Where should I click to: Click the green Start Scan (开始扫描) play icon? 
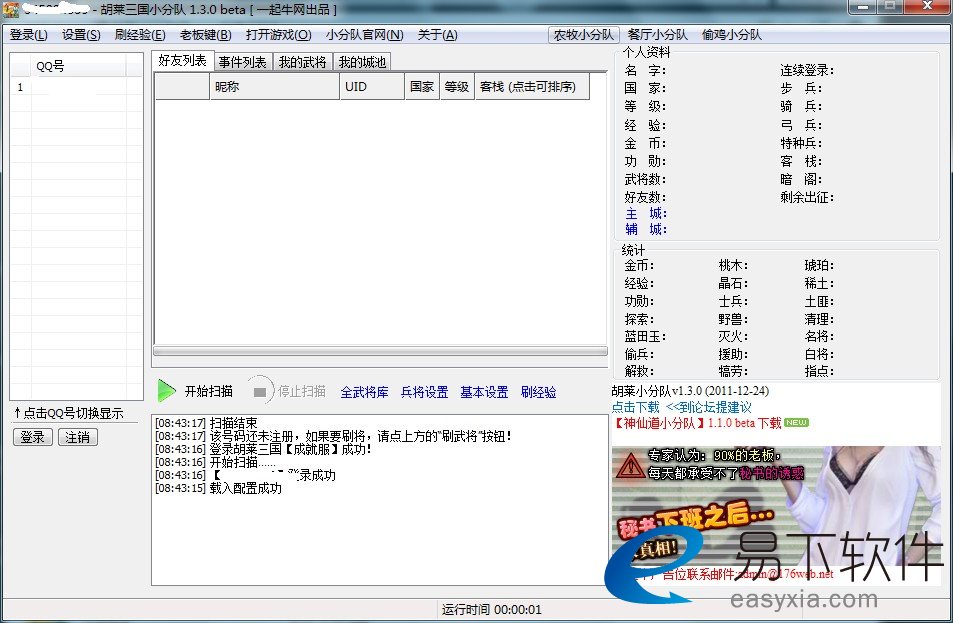pos(167,391)
